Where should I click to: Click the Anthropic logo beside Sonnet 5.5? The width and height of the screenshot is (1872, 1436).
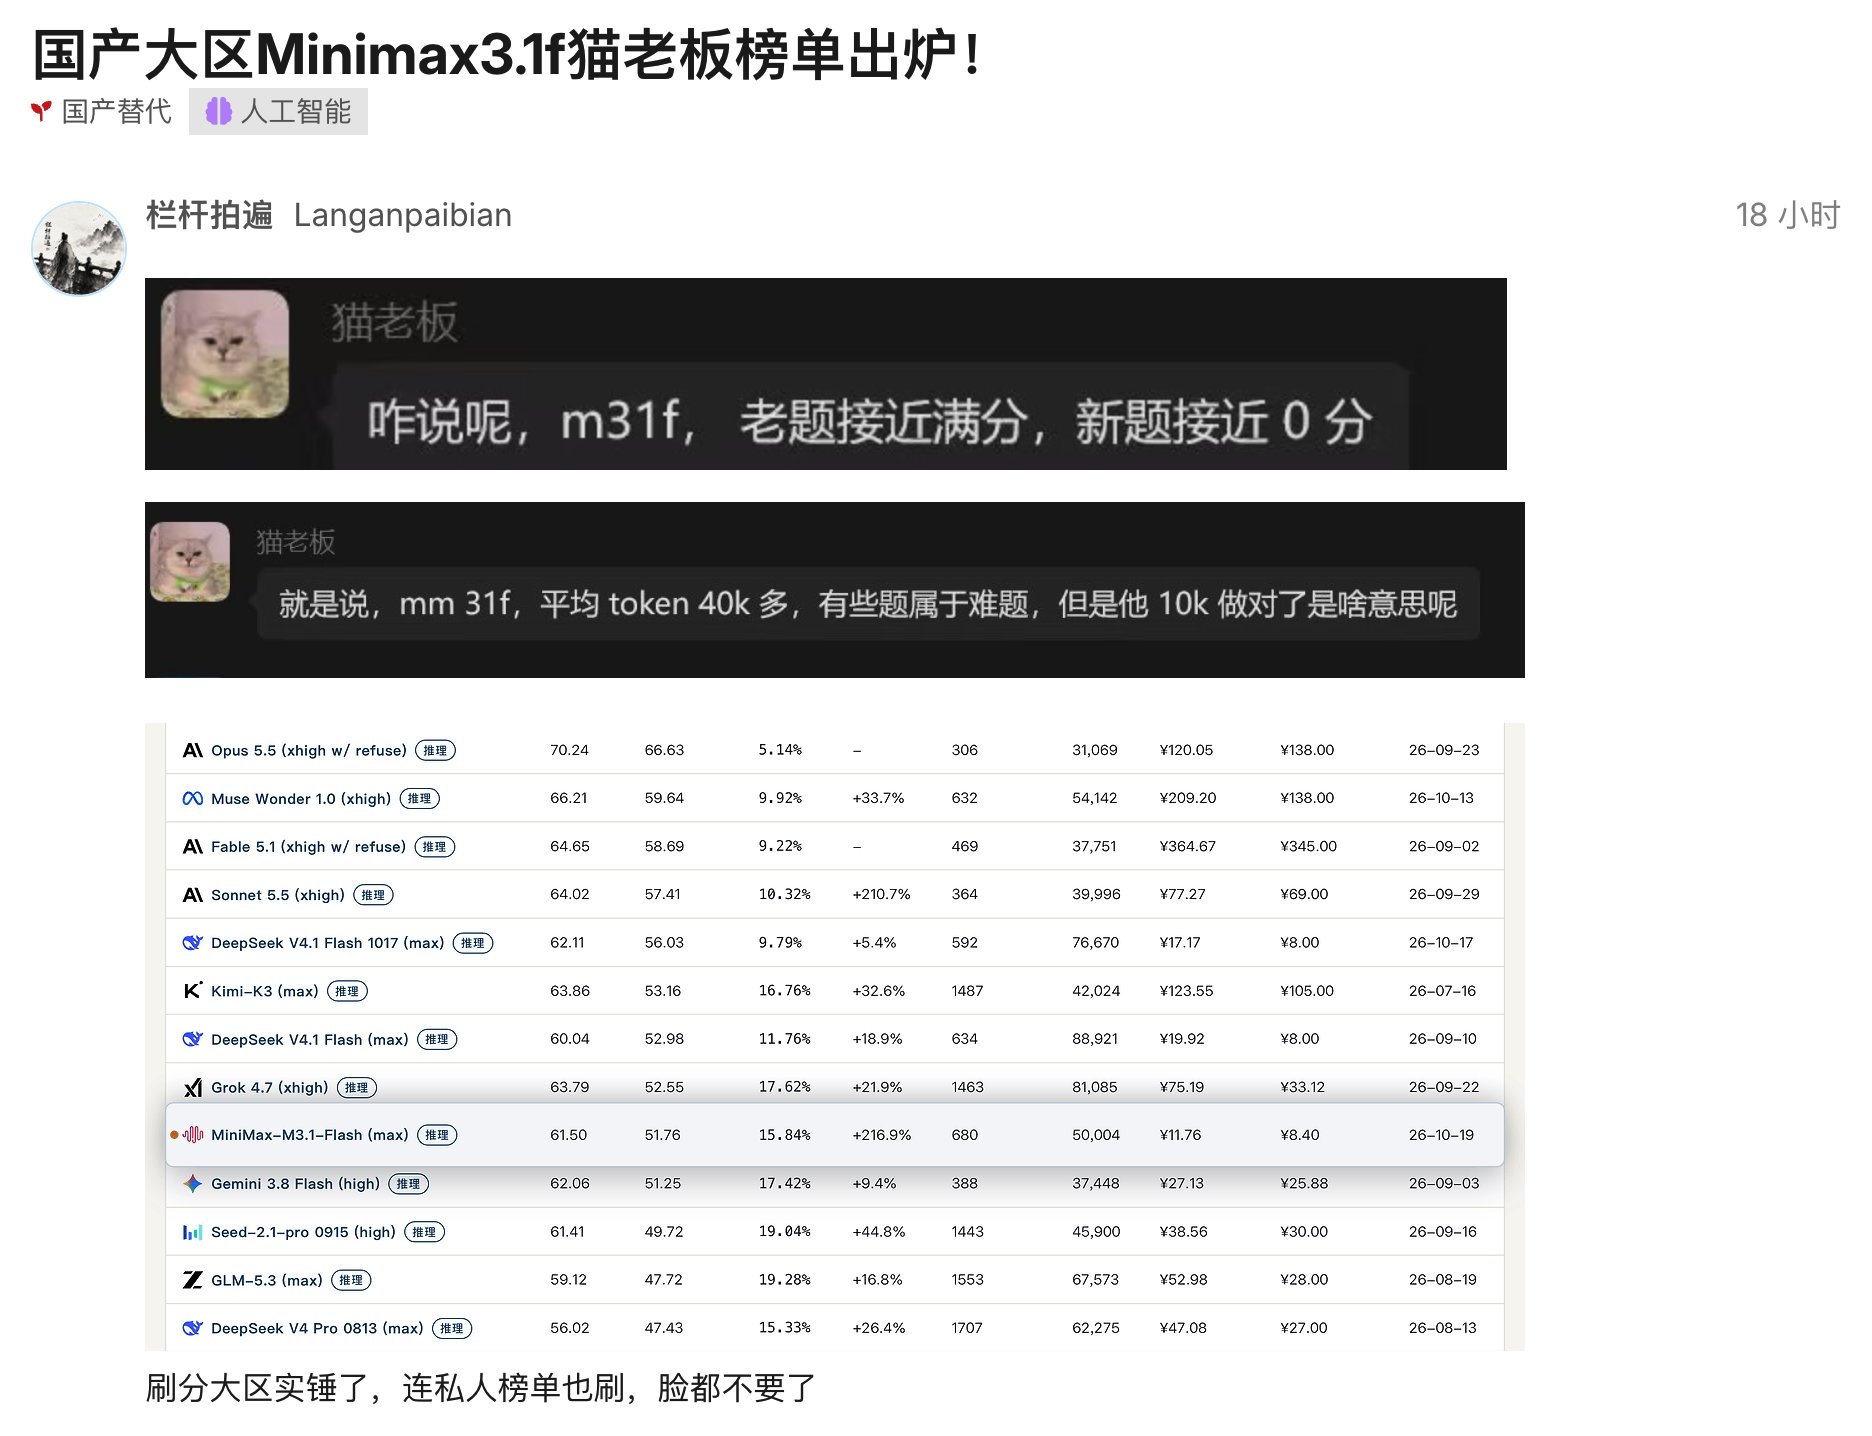point(193,894)
